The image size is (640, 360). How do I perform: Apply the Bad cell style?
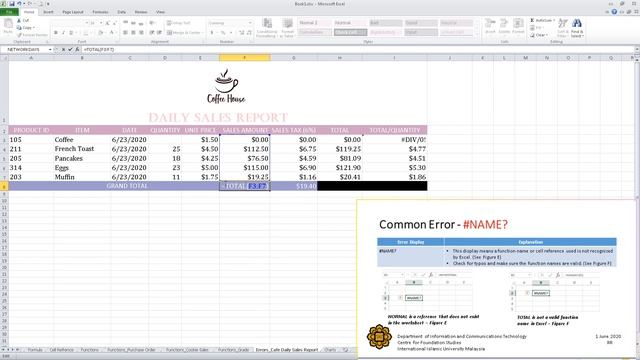pos(386,23)
